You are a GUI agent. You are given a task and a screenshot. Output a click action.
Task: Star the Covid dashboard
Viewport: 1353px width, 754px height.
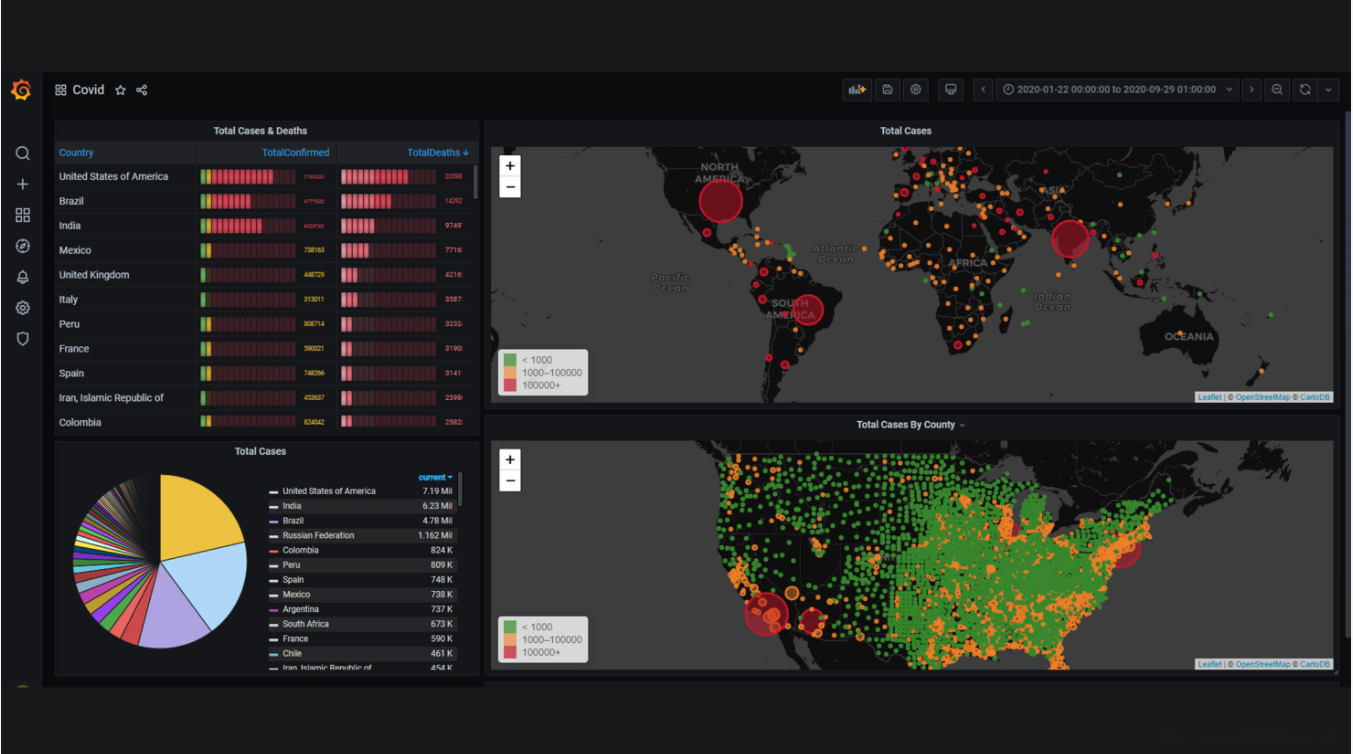120,90
